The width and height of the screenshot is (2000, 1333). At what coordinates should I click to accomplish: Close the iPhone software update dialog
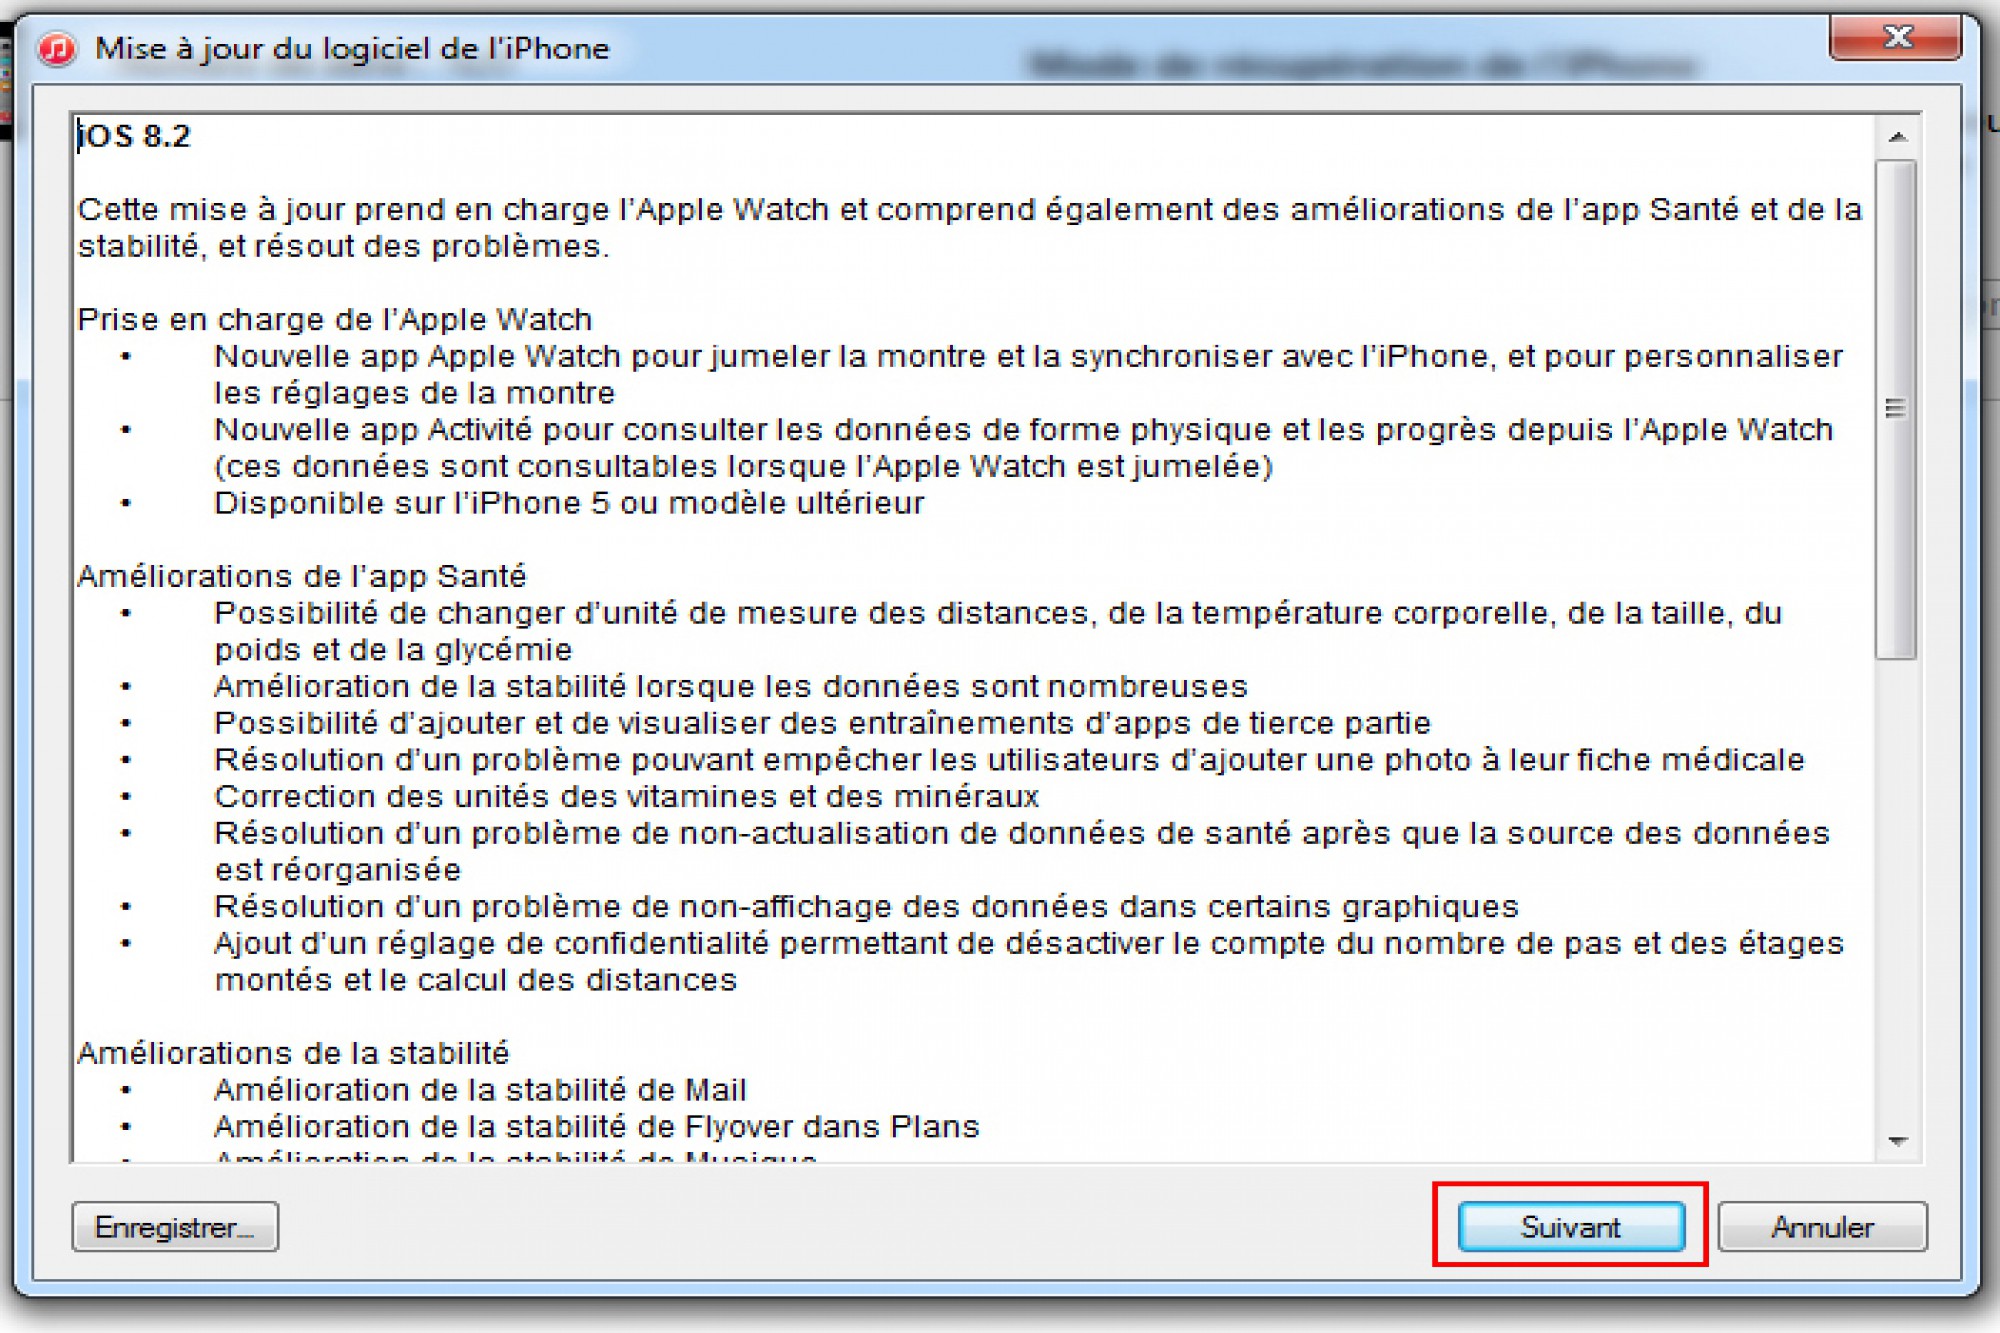pyautogui.click(x=1895, y=38)
